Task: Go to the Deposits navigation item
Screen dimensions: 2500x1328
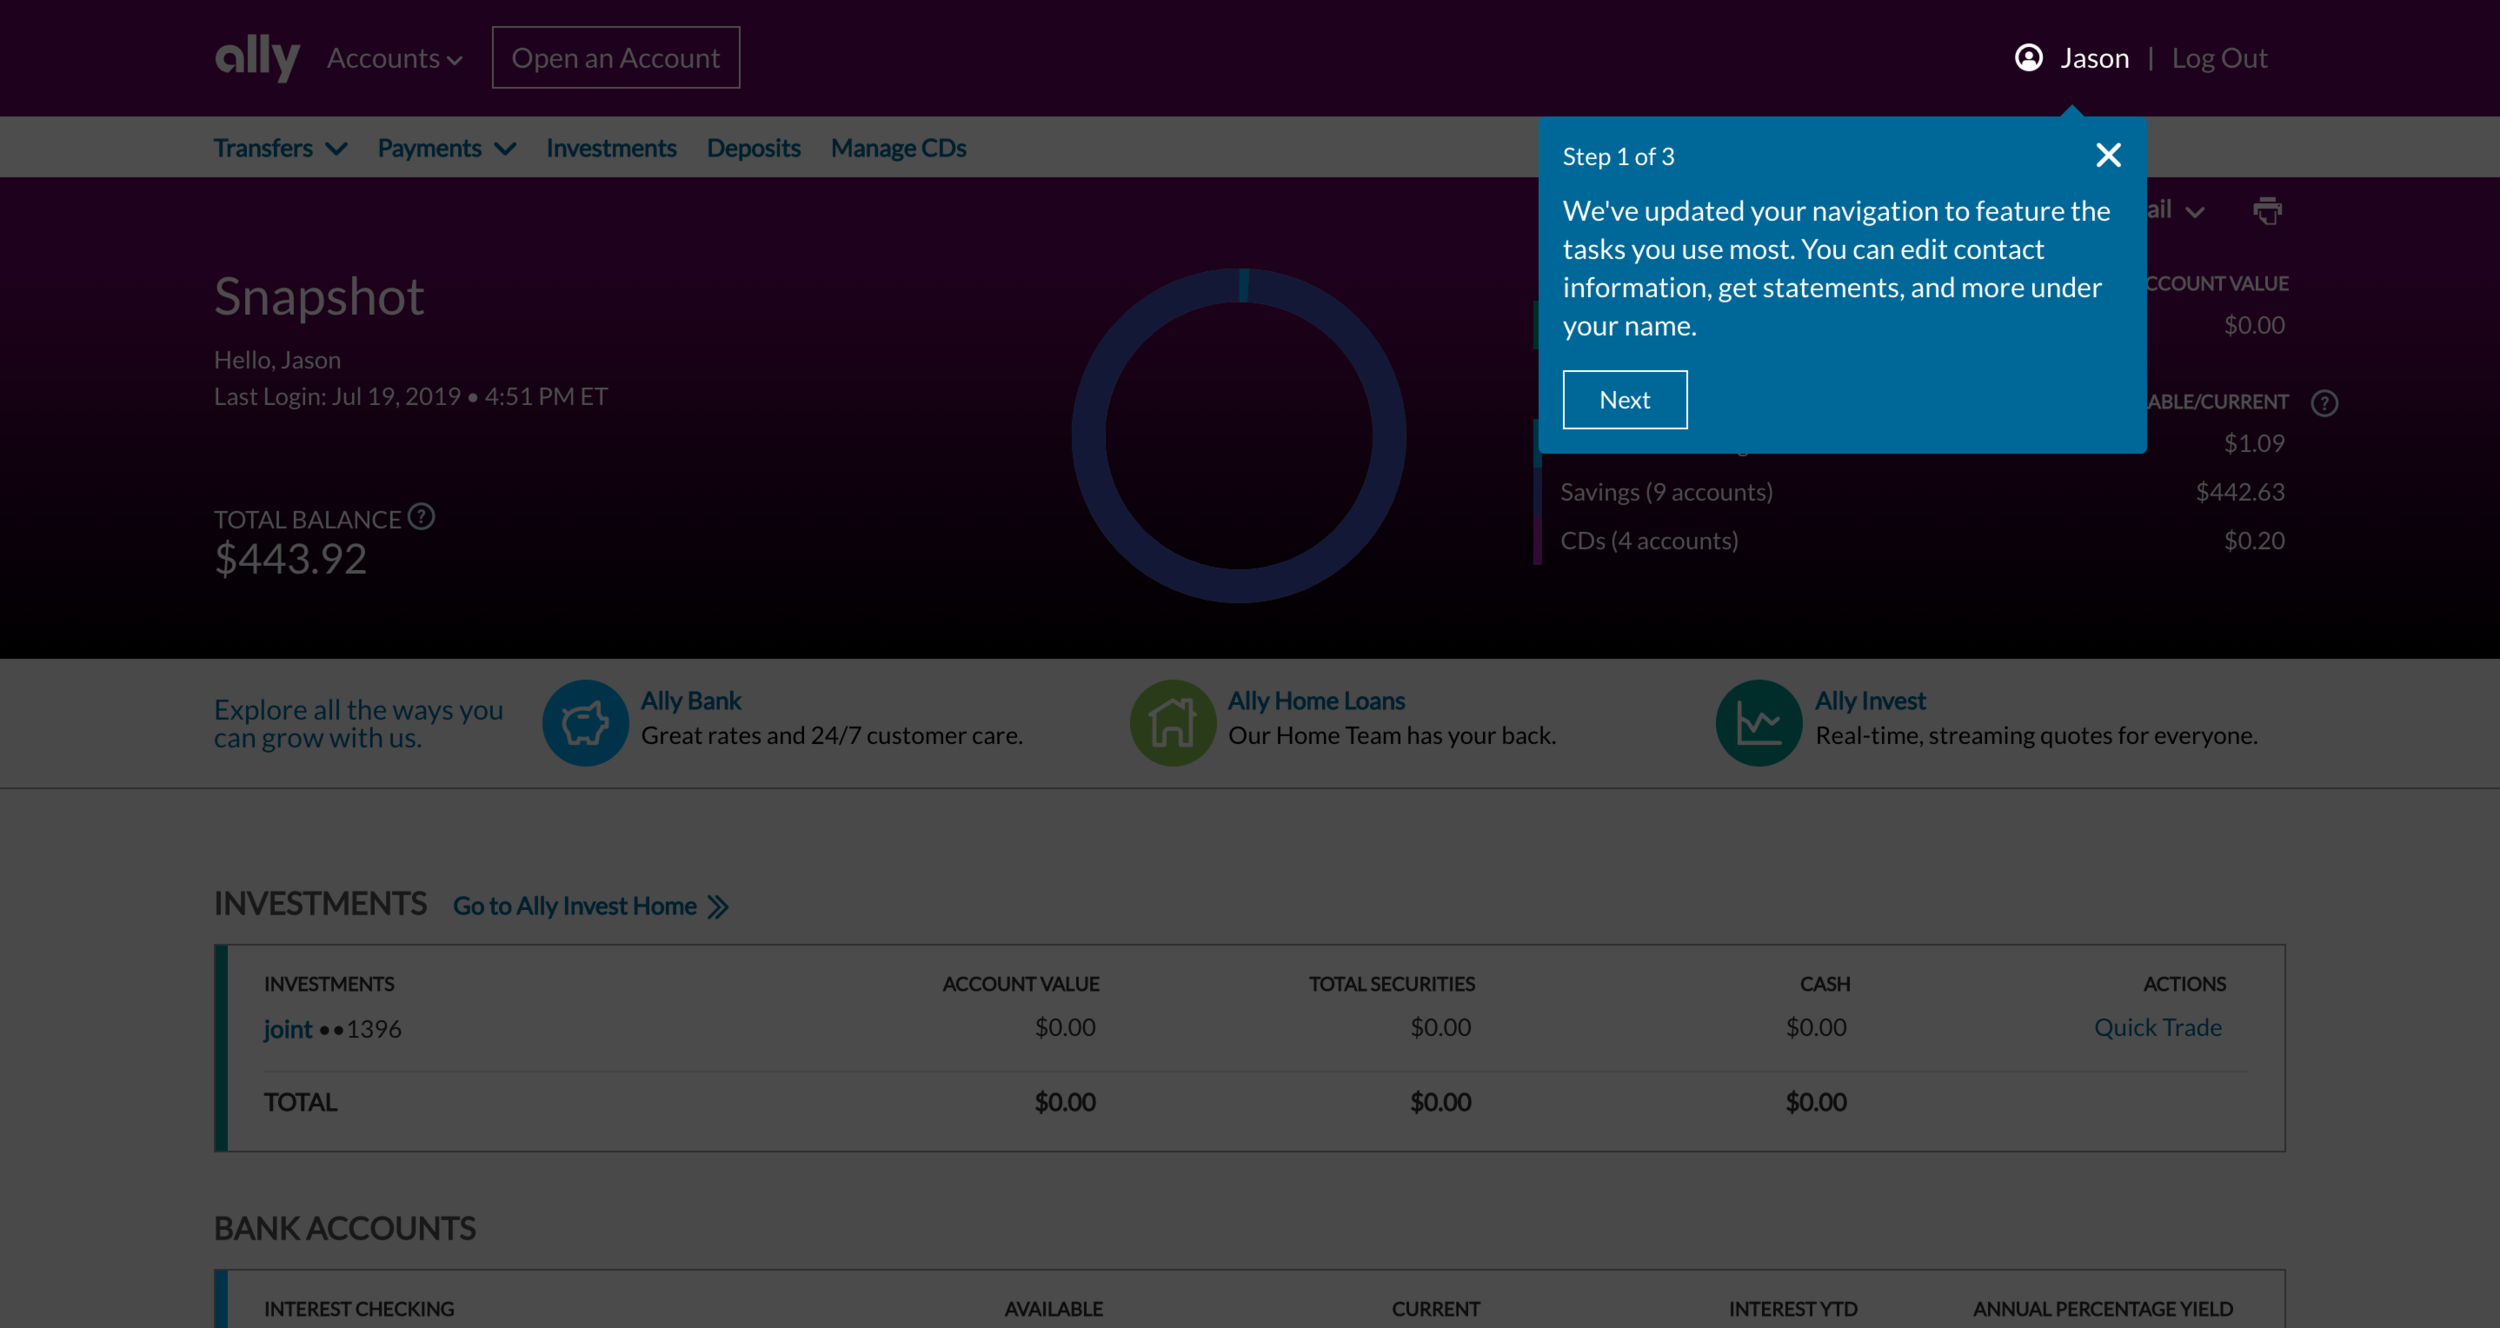Action: point(753,148)
